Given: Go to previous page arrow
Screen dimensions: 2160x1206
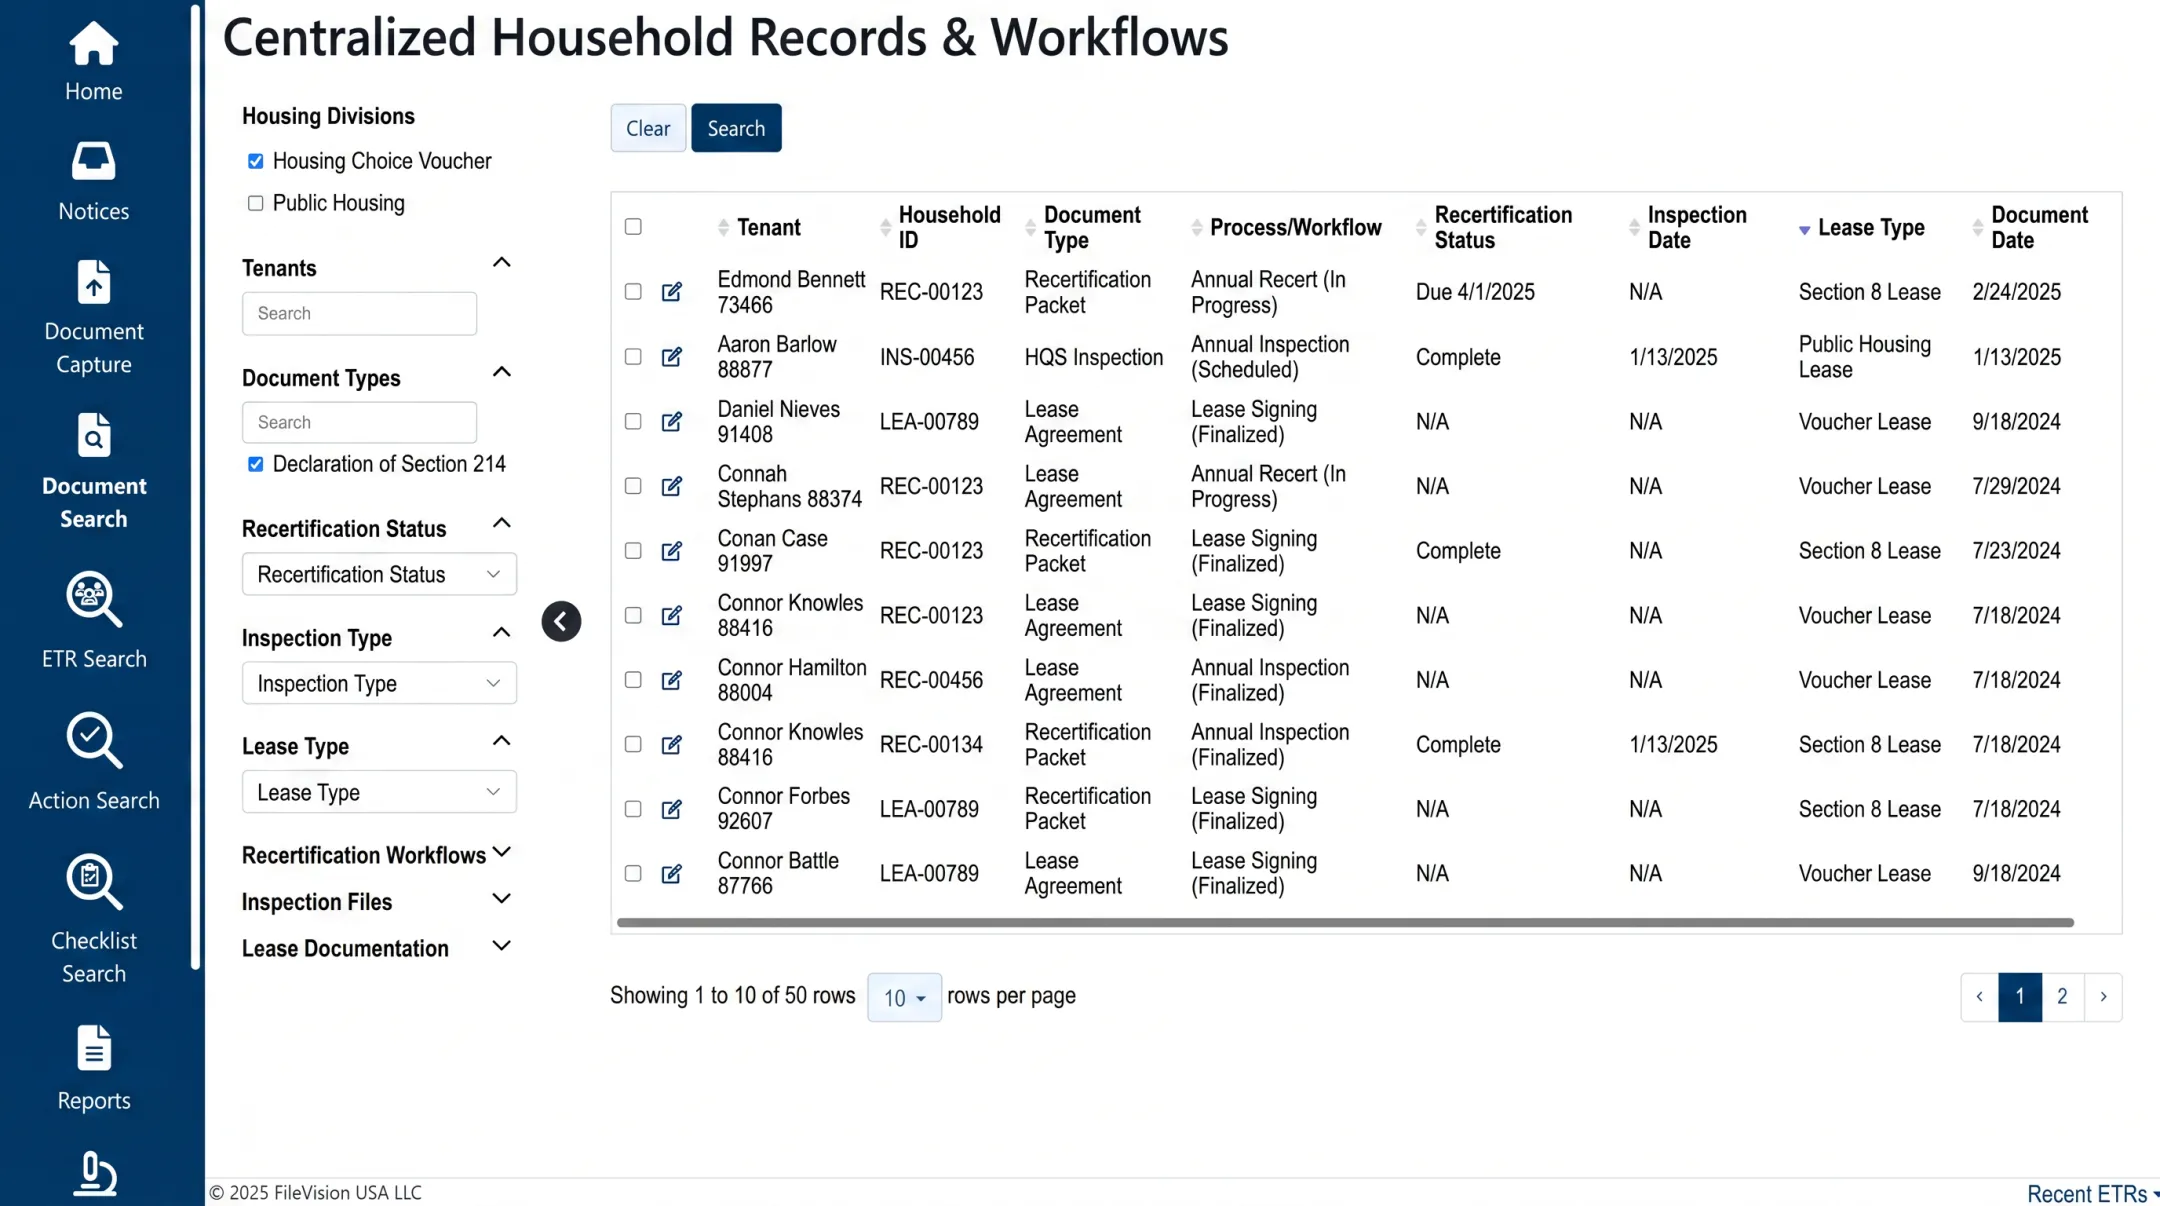Looking at the screenshot, I should pyautogui.click(x=1979, y=997).
